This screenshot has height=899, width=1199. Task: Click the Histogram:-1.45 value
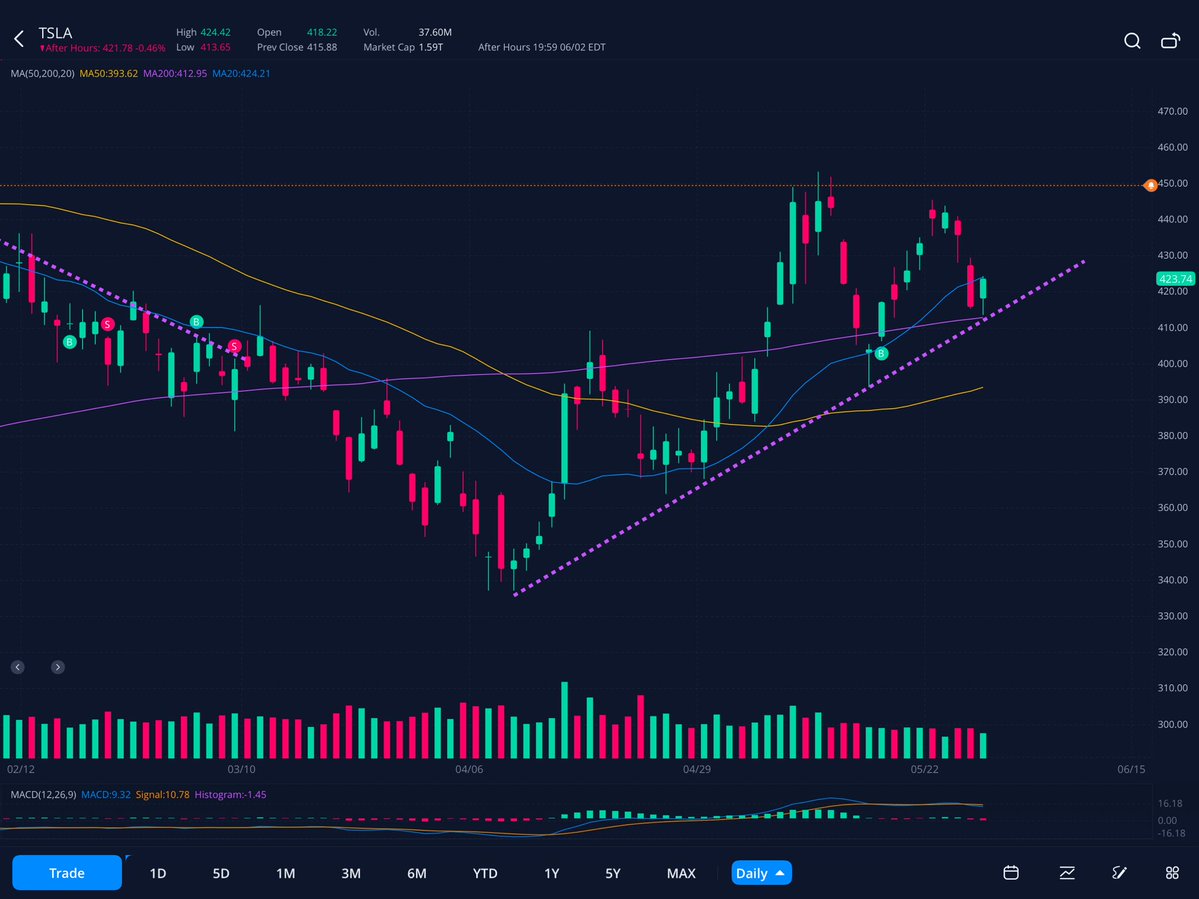tap(230, 794)
